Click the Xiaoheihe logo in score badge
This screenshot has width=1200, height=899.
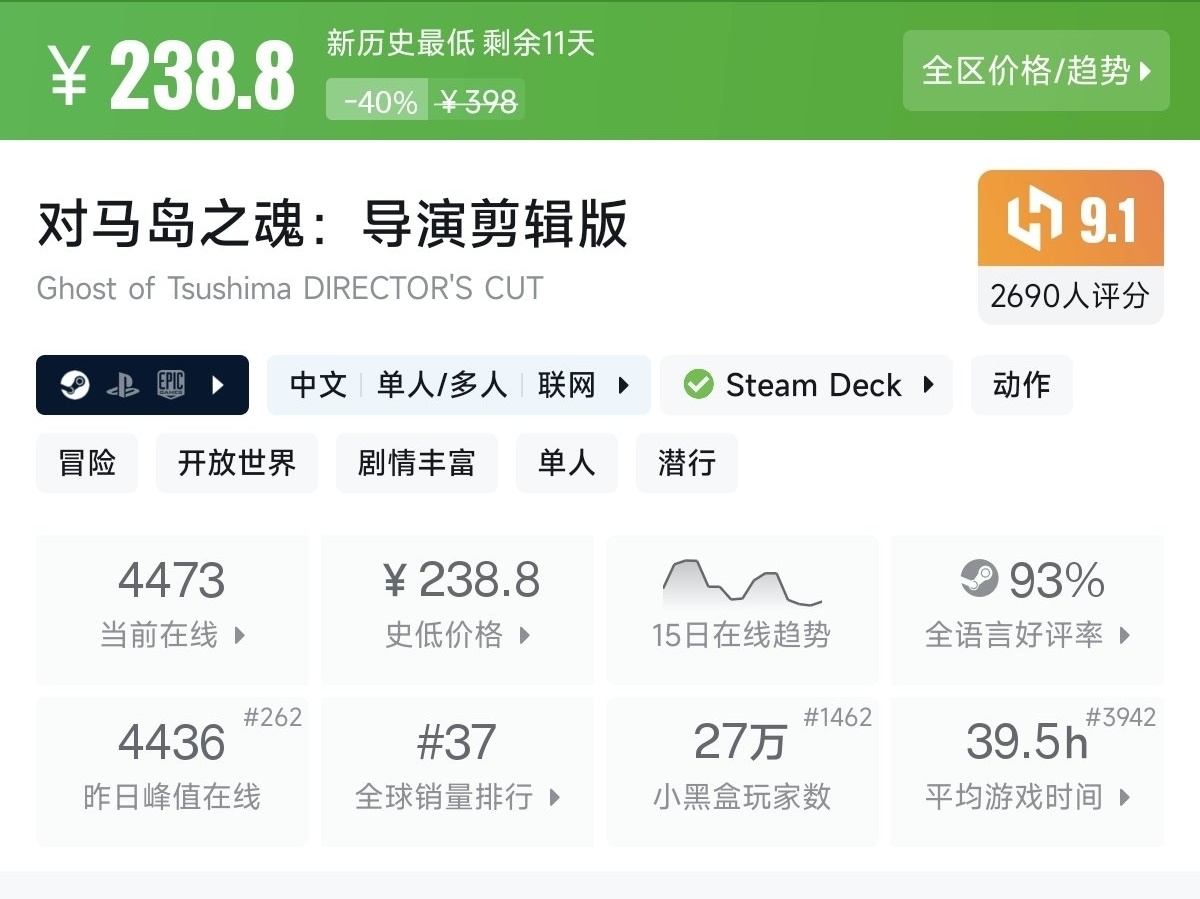click(x=1033, y=218)
